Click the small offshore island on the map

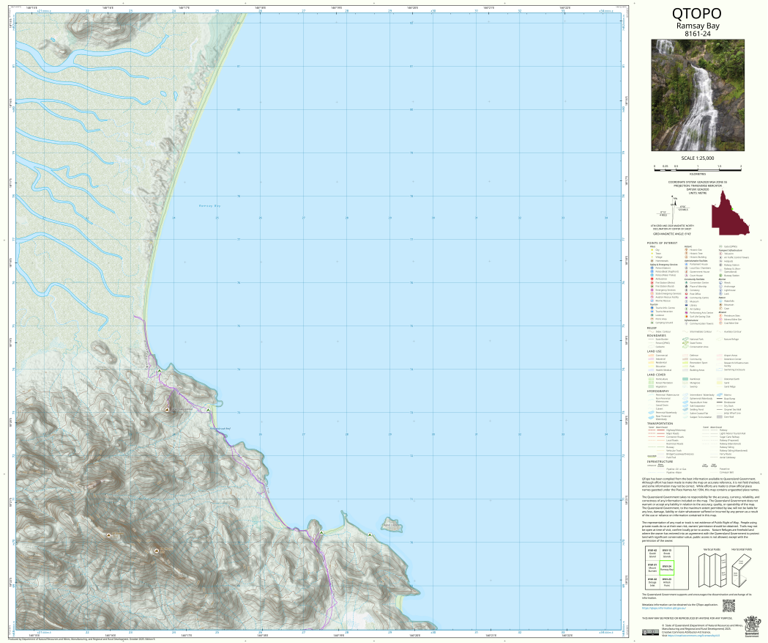[x=392, y=525]
